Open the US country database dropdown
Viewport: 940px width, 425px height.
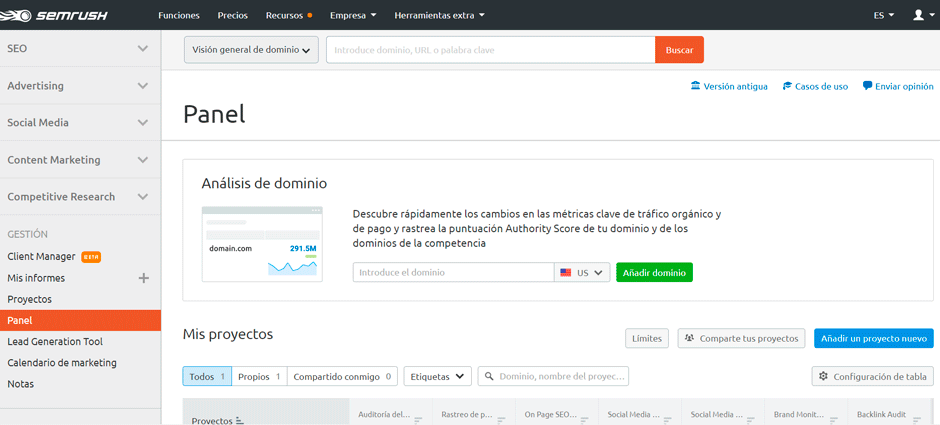[x=582, y=272]
